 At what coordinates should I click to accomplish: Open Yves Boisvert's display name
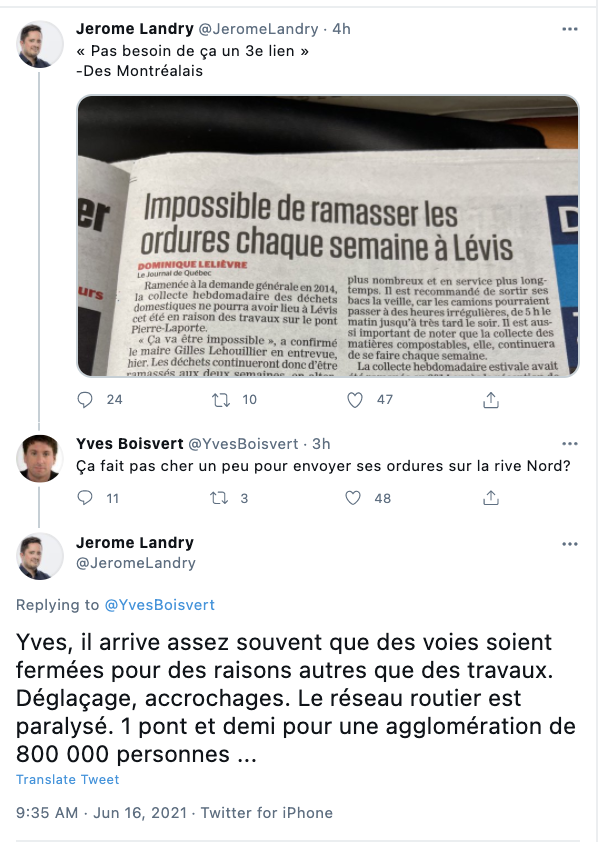tap(129, 444)
